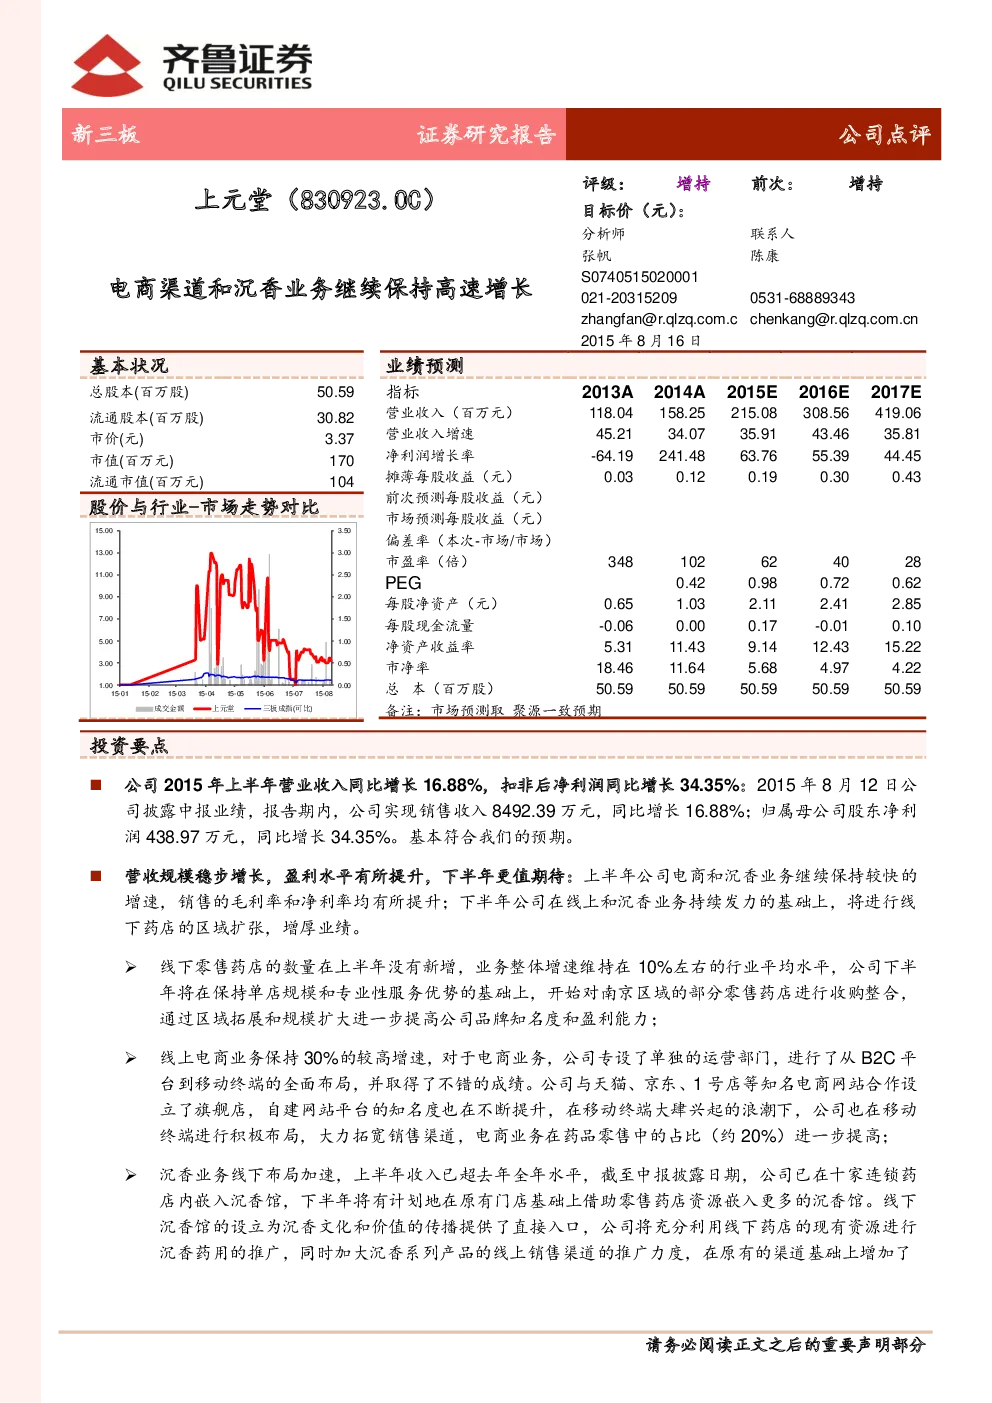Viewport: 992px width, 1403px height.
Task: Click the 目标价（元） label
Action: (x=634, y=210)
